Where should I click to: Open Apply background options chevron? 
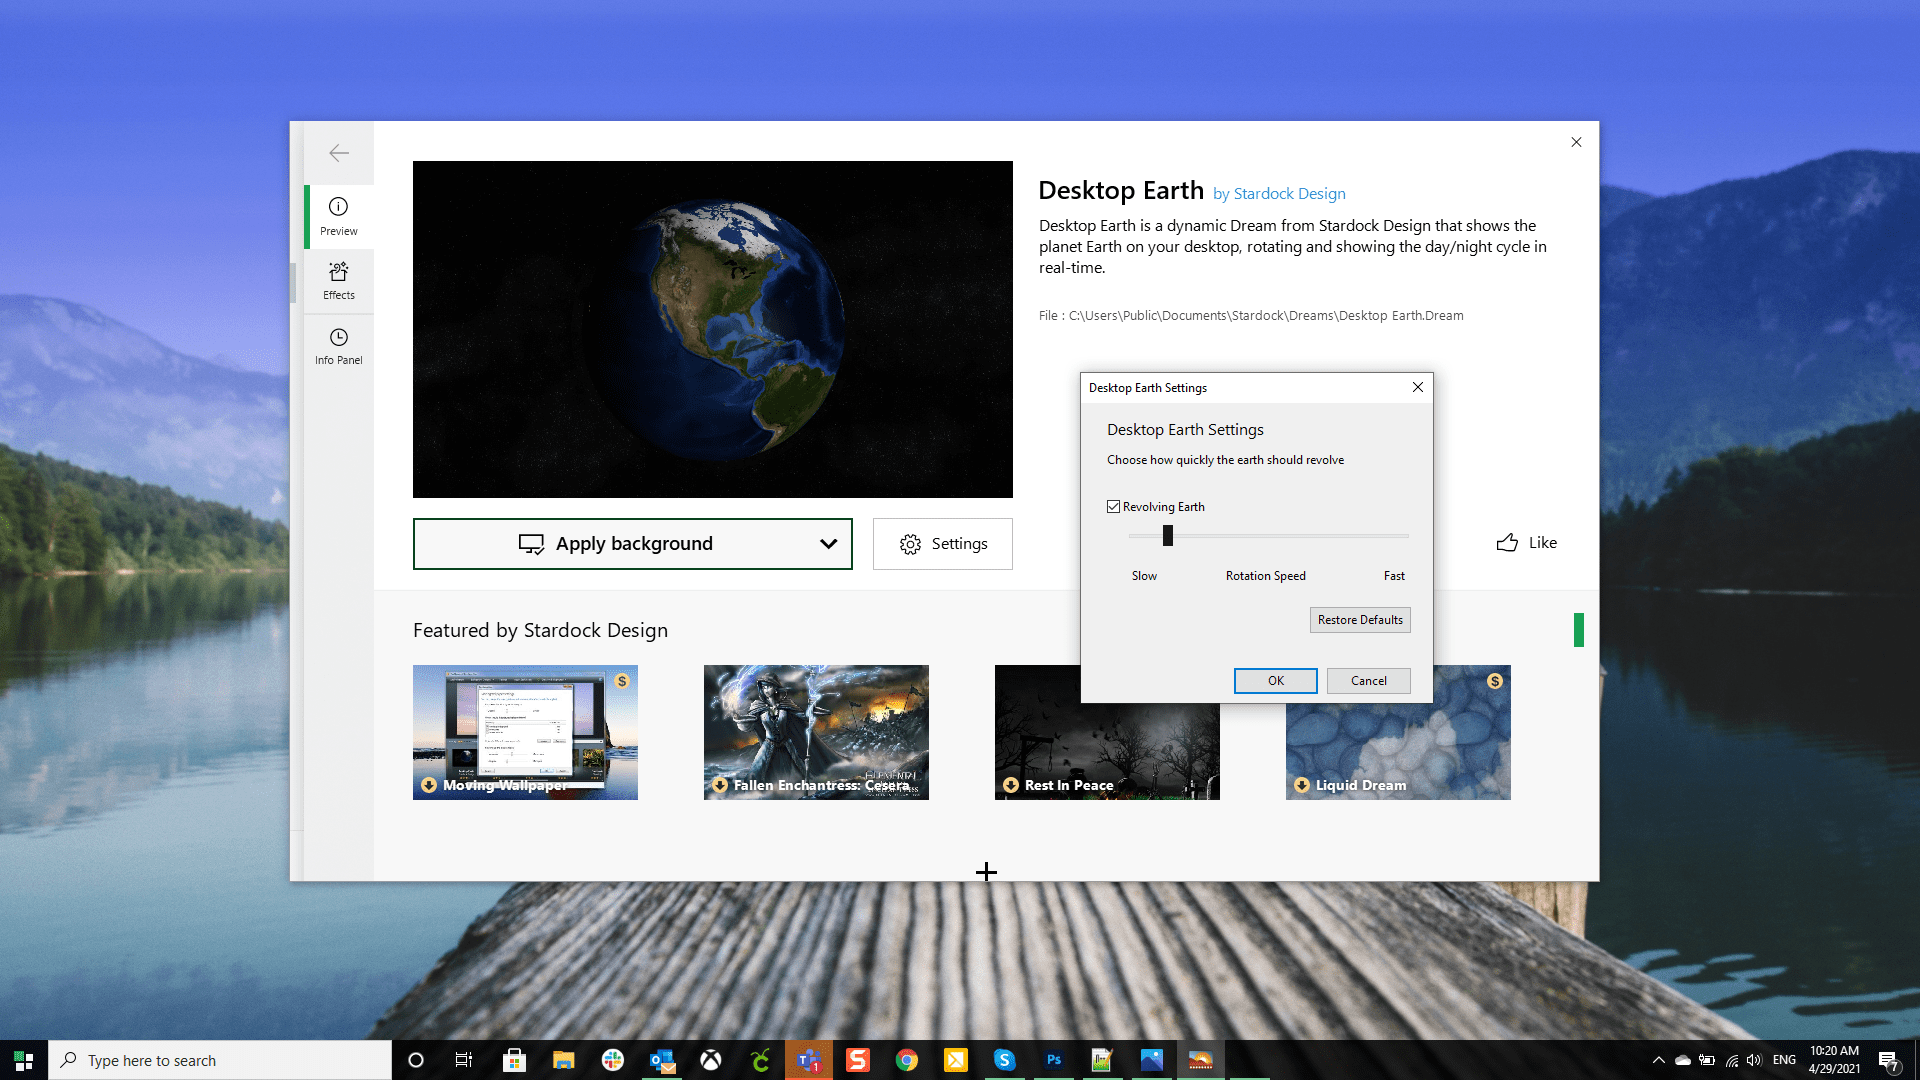coord(828,542)
